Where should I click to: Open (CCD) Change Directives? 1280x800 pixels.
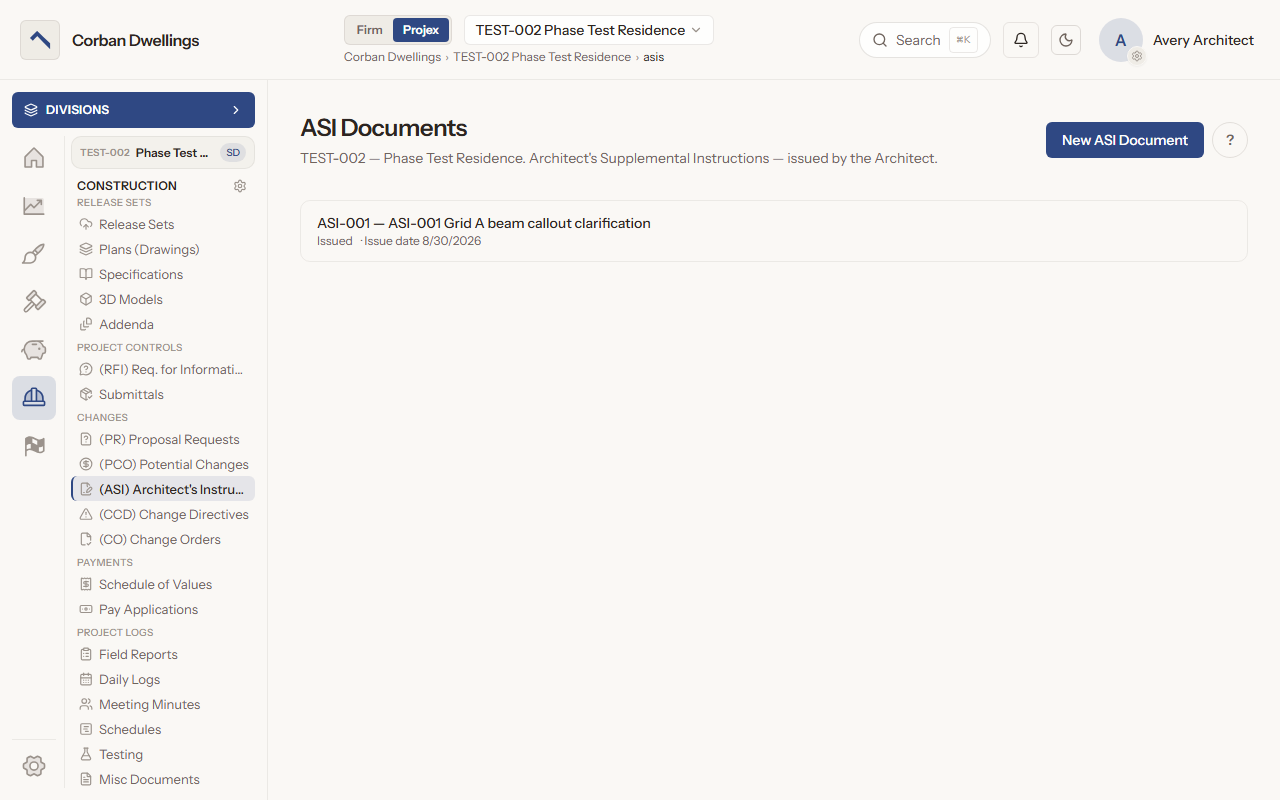click(163, 515)
